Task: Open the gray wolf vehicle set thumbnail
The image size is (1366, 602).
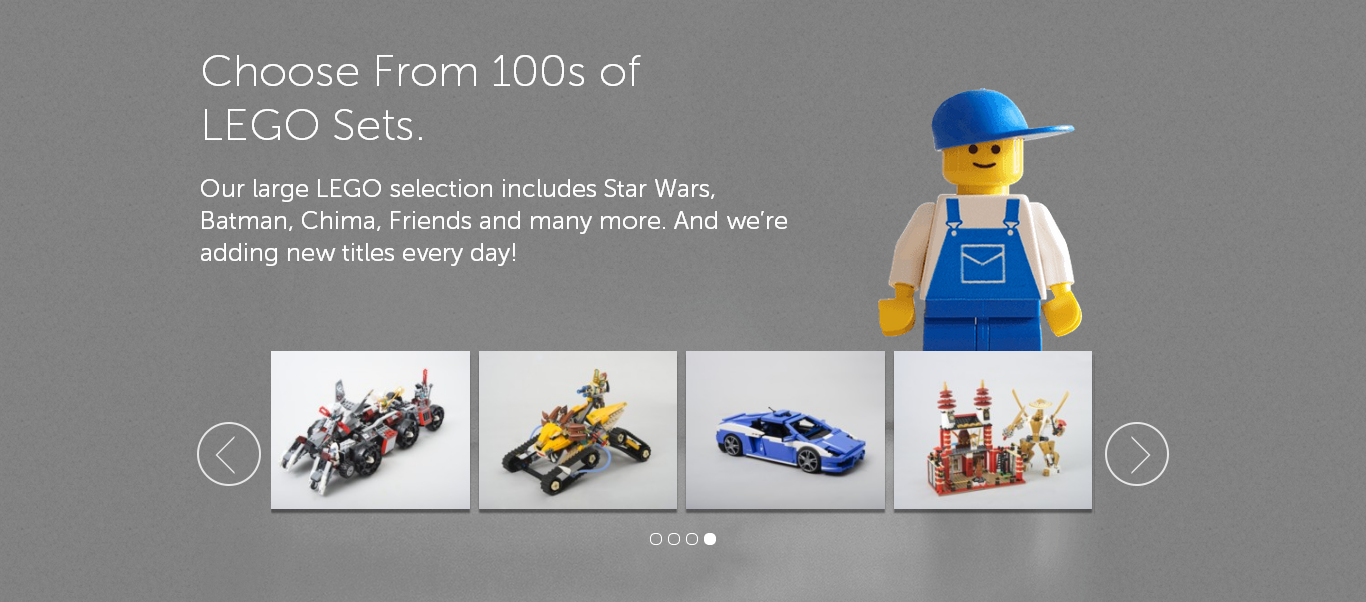Action: (370, 430)
